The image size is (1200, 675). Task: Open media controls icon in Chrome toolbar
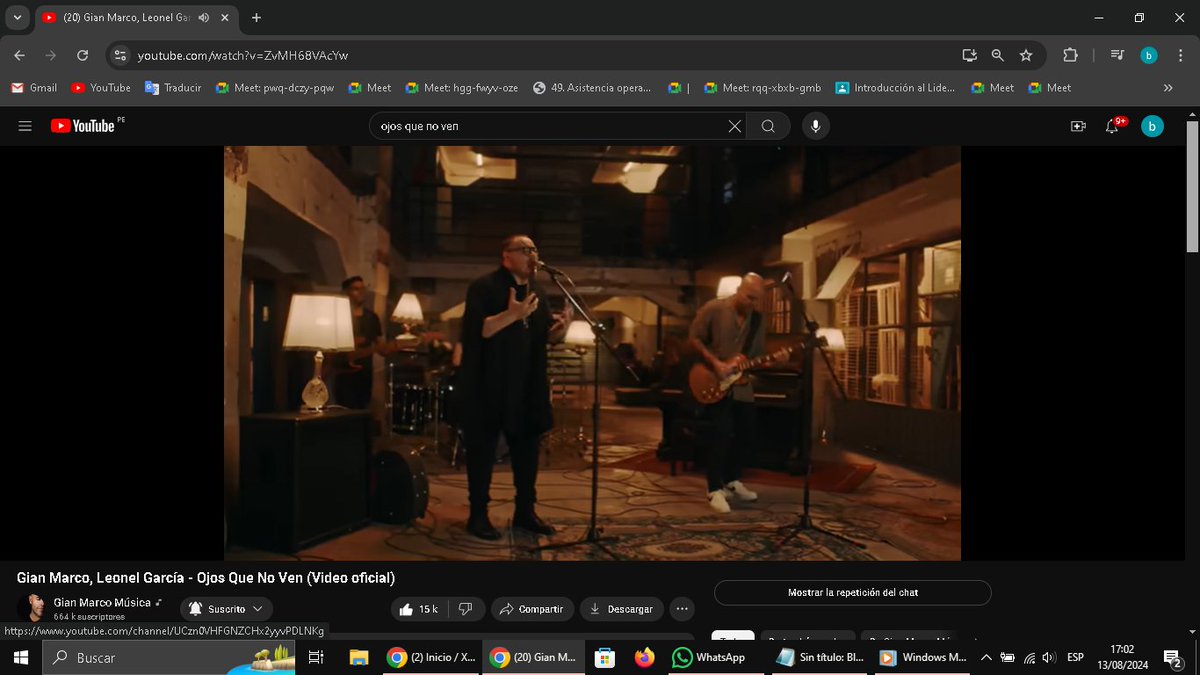click(x=1118, y=56)
